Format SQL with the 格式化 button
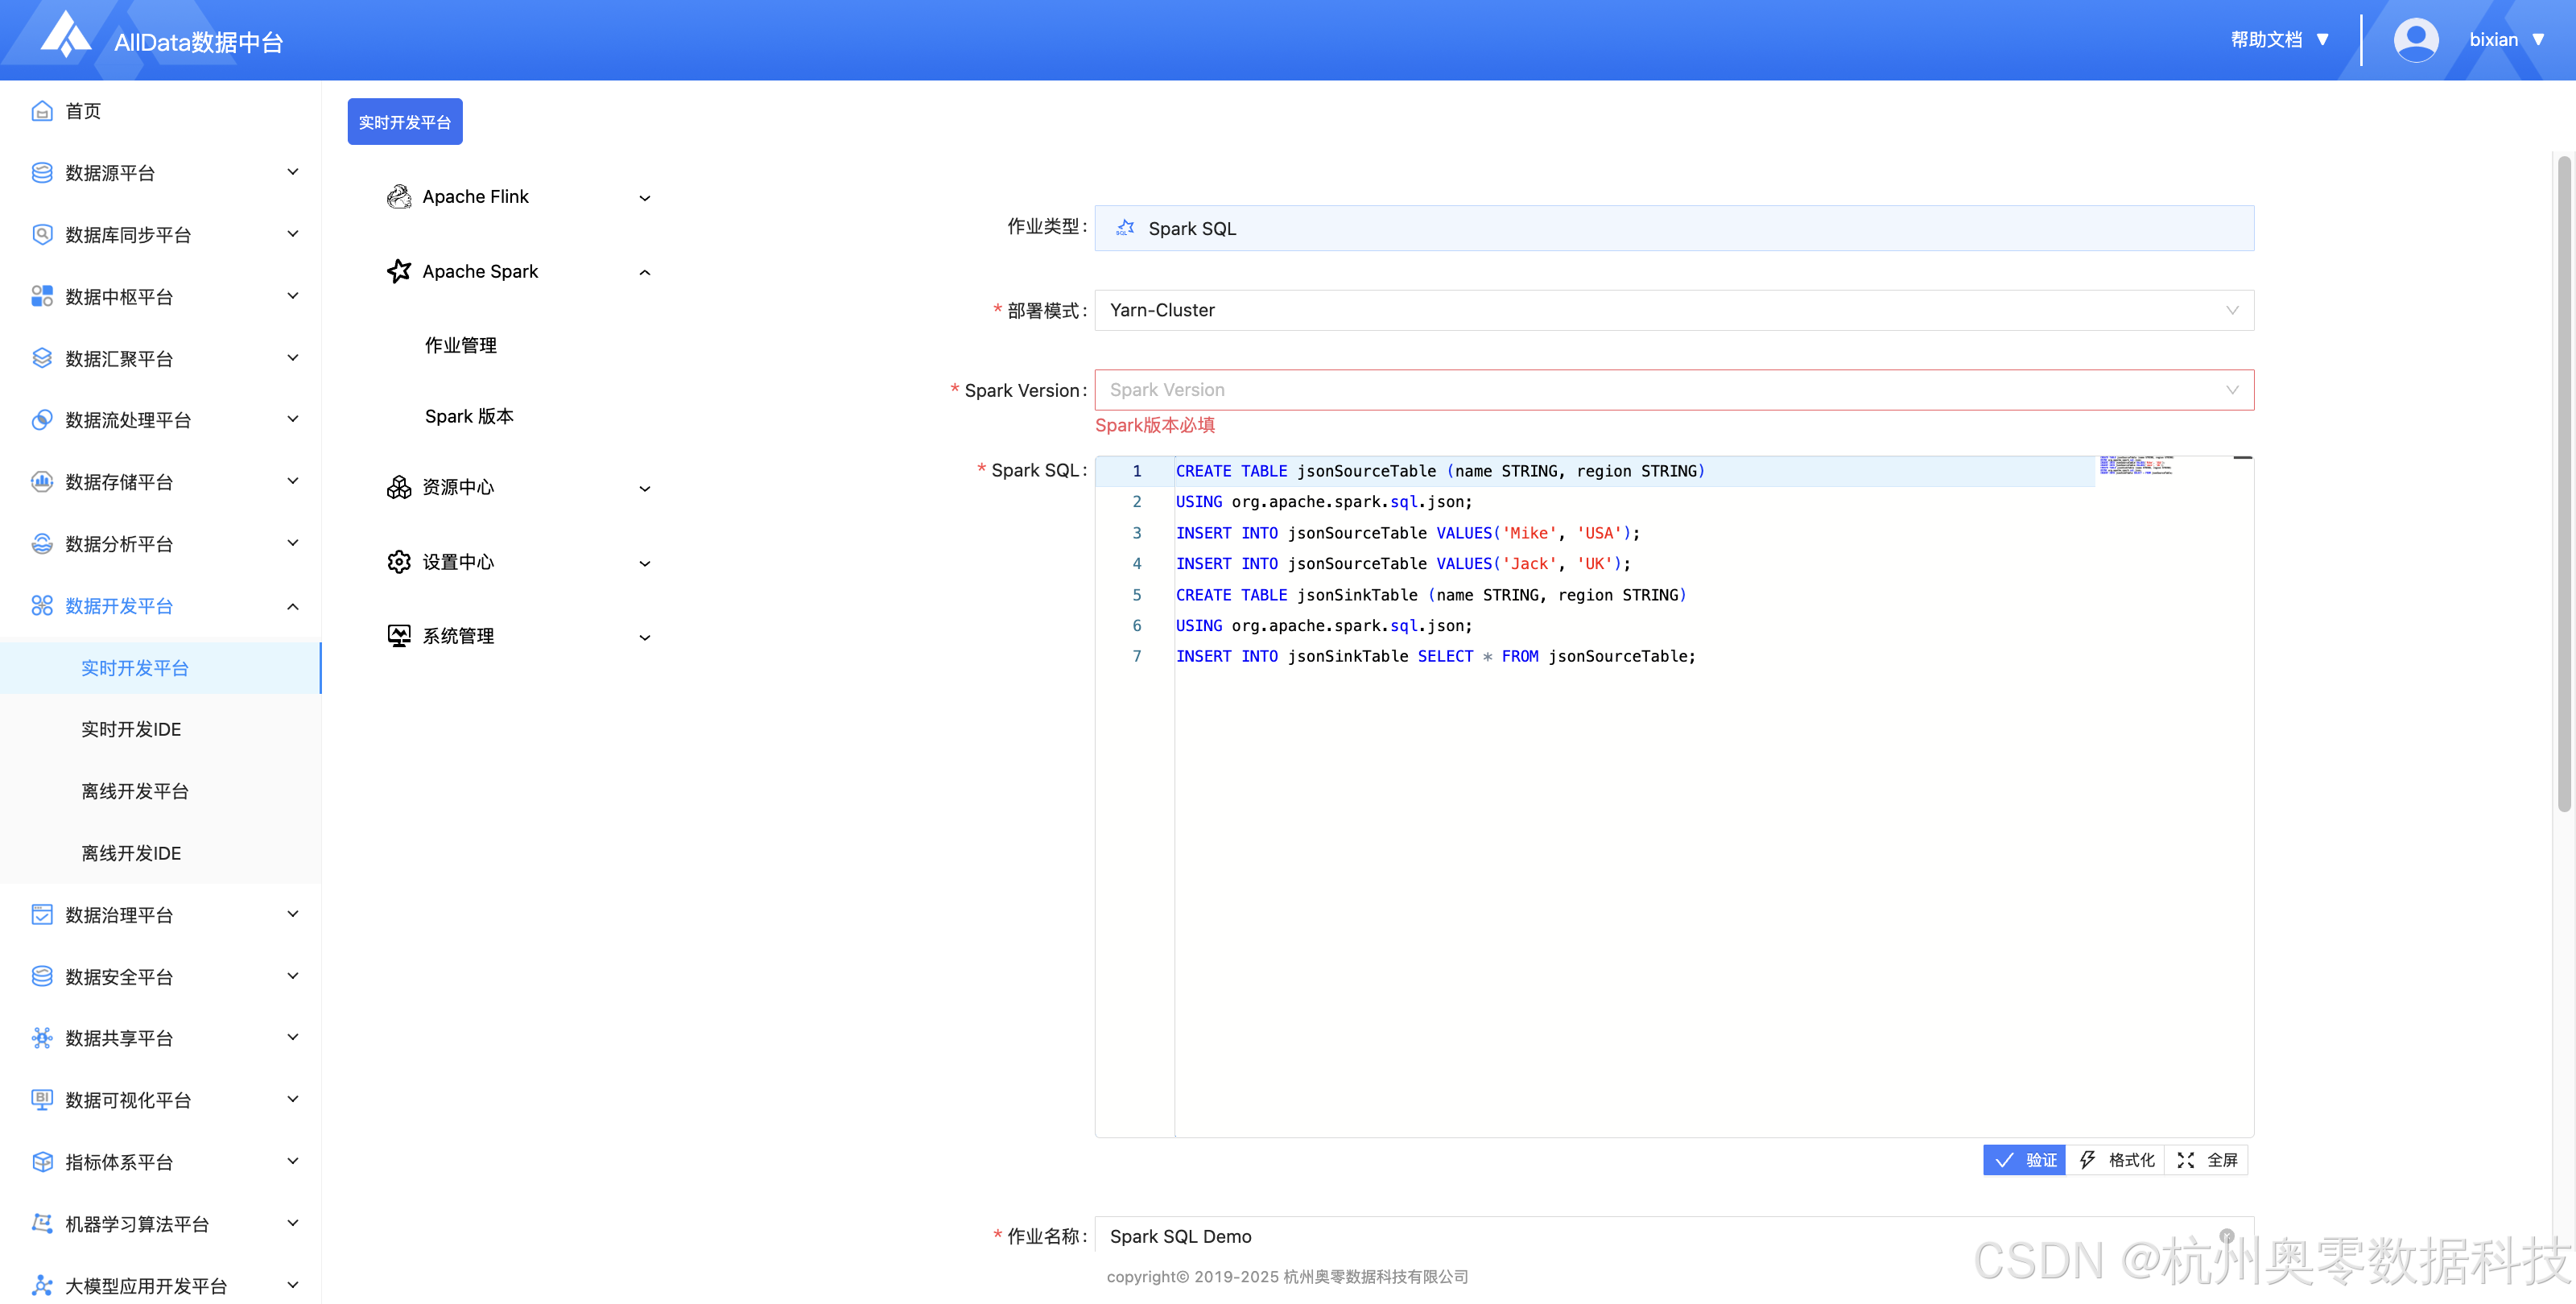 [x=2116, y=1160]
